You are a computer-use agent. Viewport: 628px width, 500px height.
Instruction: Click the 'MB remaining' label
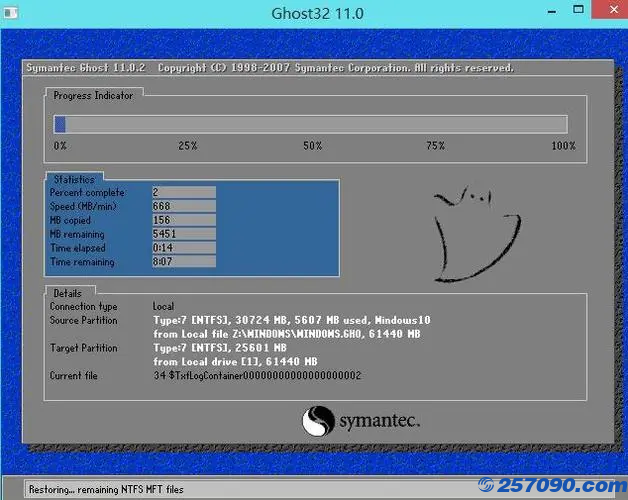[x=77, y=234]
